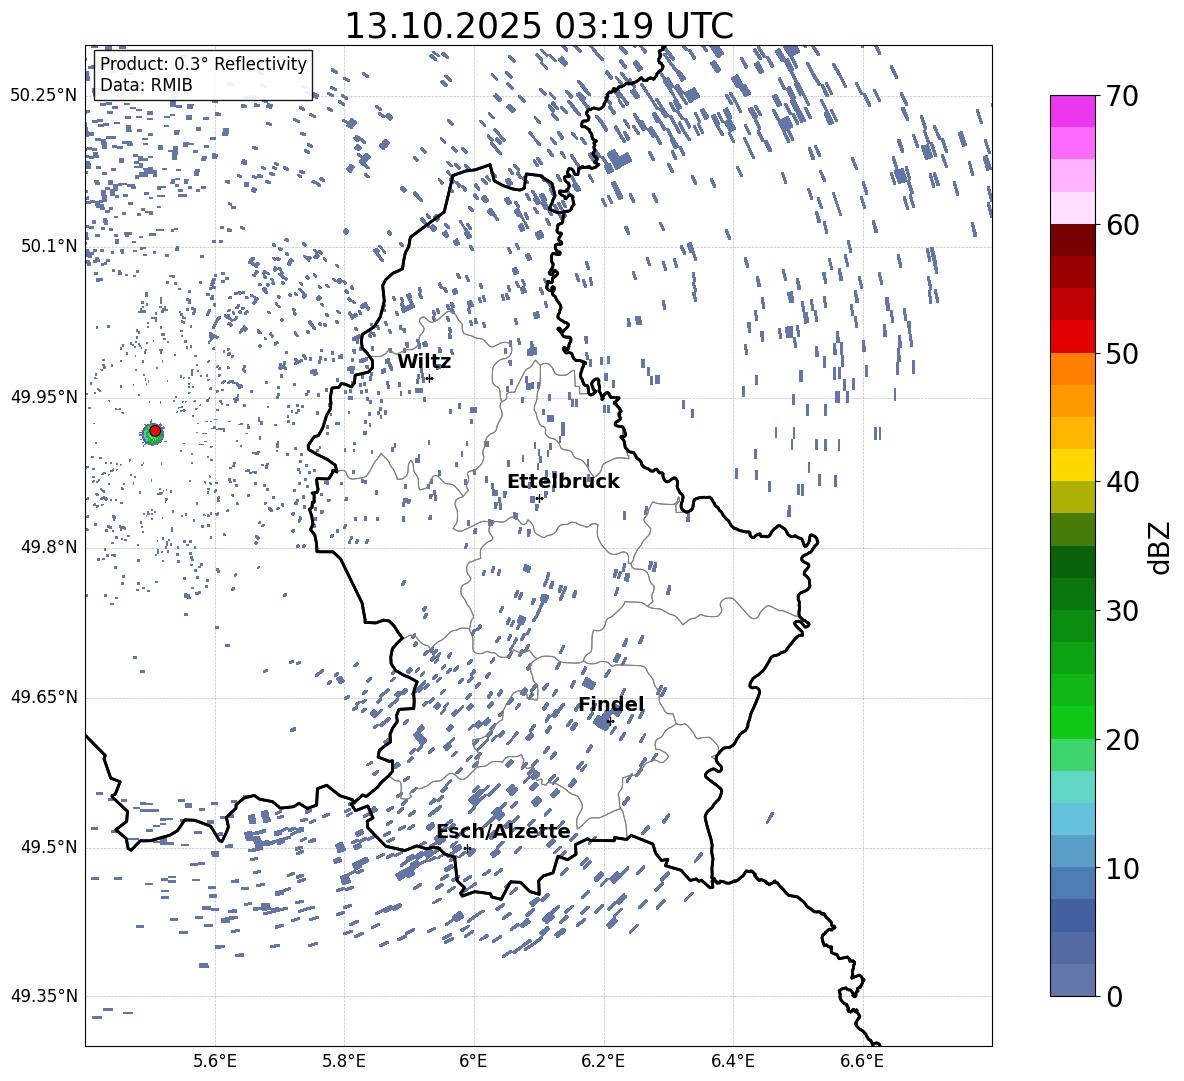Click the Esch/Alzette station label
Screen dimensions: 1184x1081
point(503,831)
